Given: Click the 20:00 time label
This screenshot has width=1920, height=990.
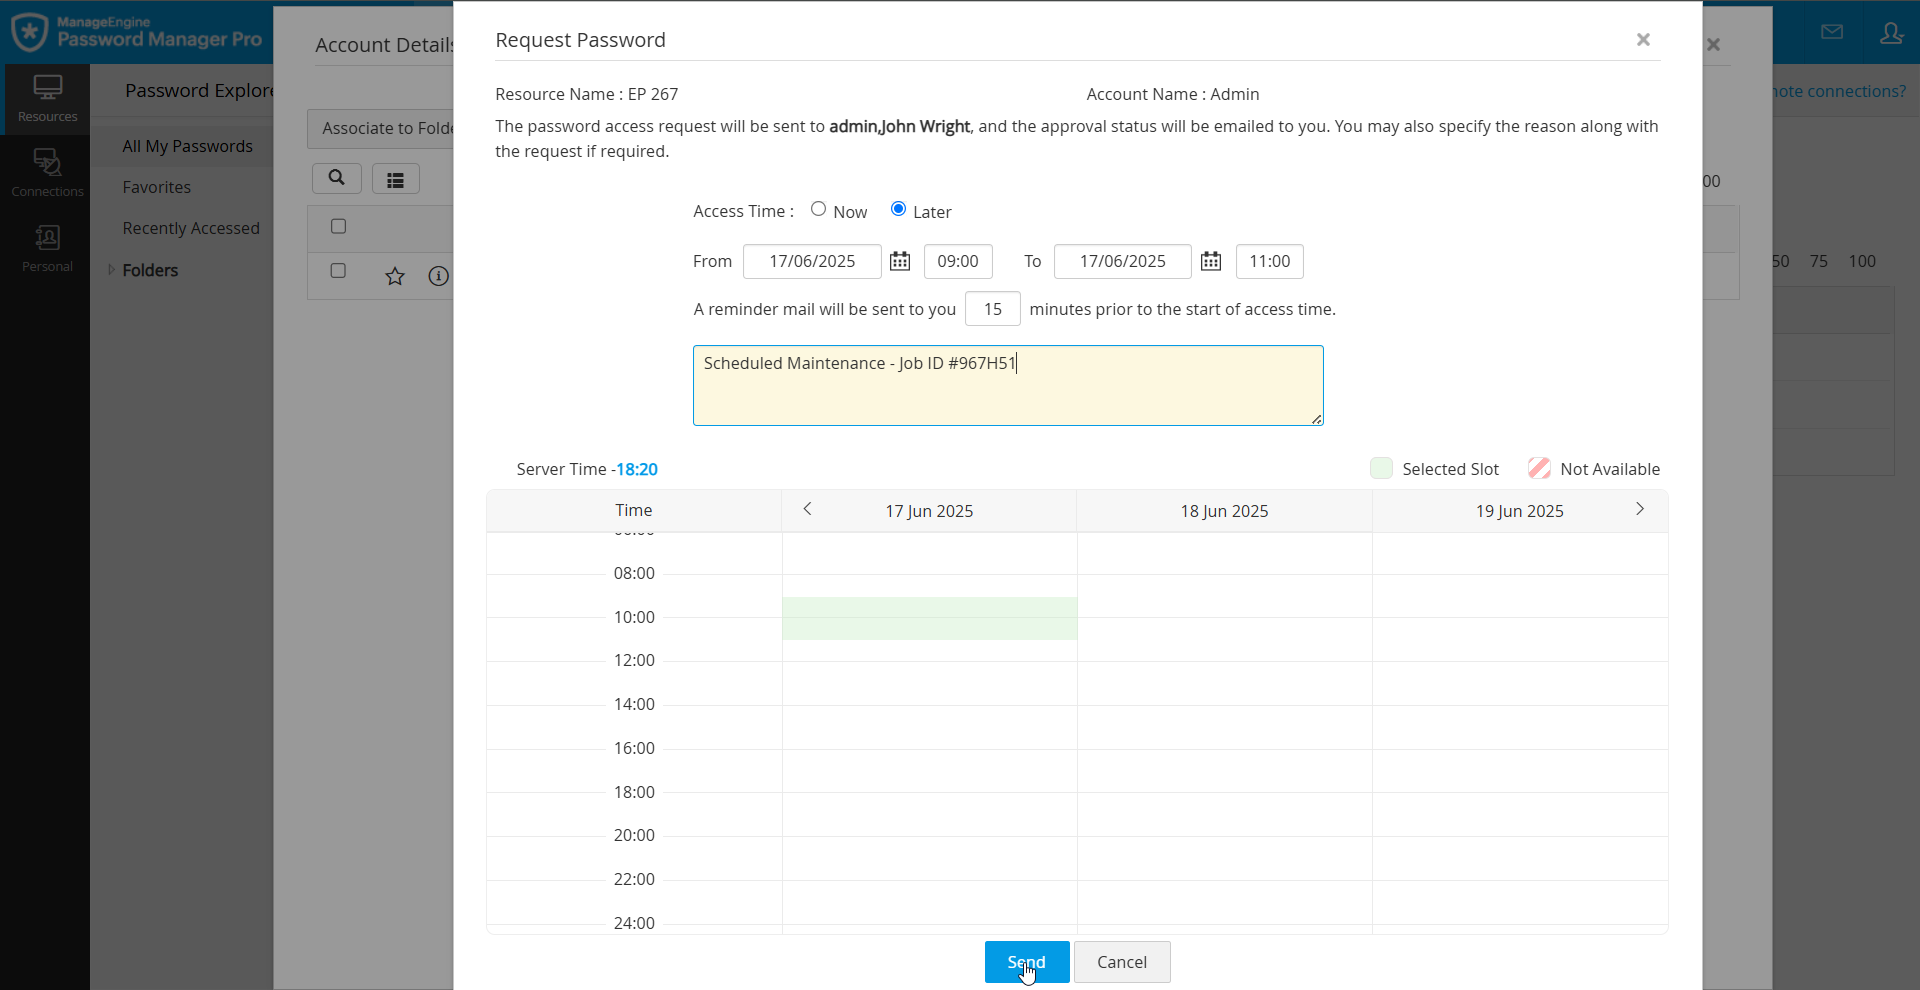Looking at the screenshot, I should [x=634, y=835].
